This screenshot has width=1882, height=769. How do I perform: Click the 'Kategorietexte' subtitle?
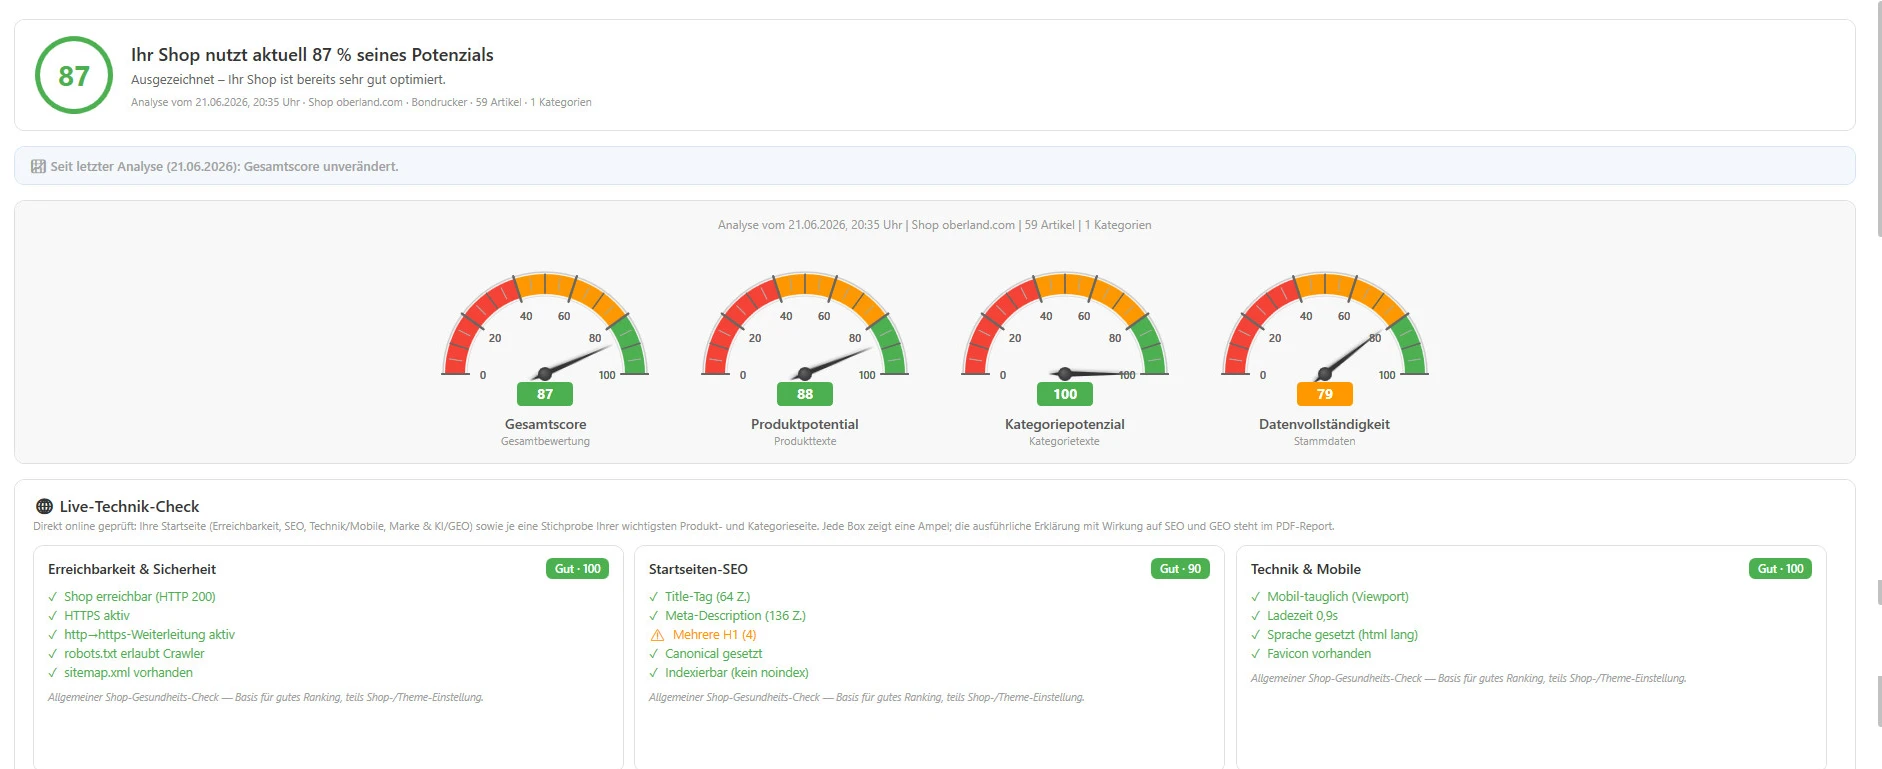pyautogui.click(x=1064, y=441)
